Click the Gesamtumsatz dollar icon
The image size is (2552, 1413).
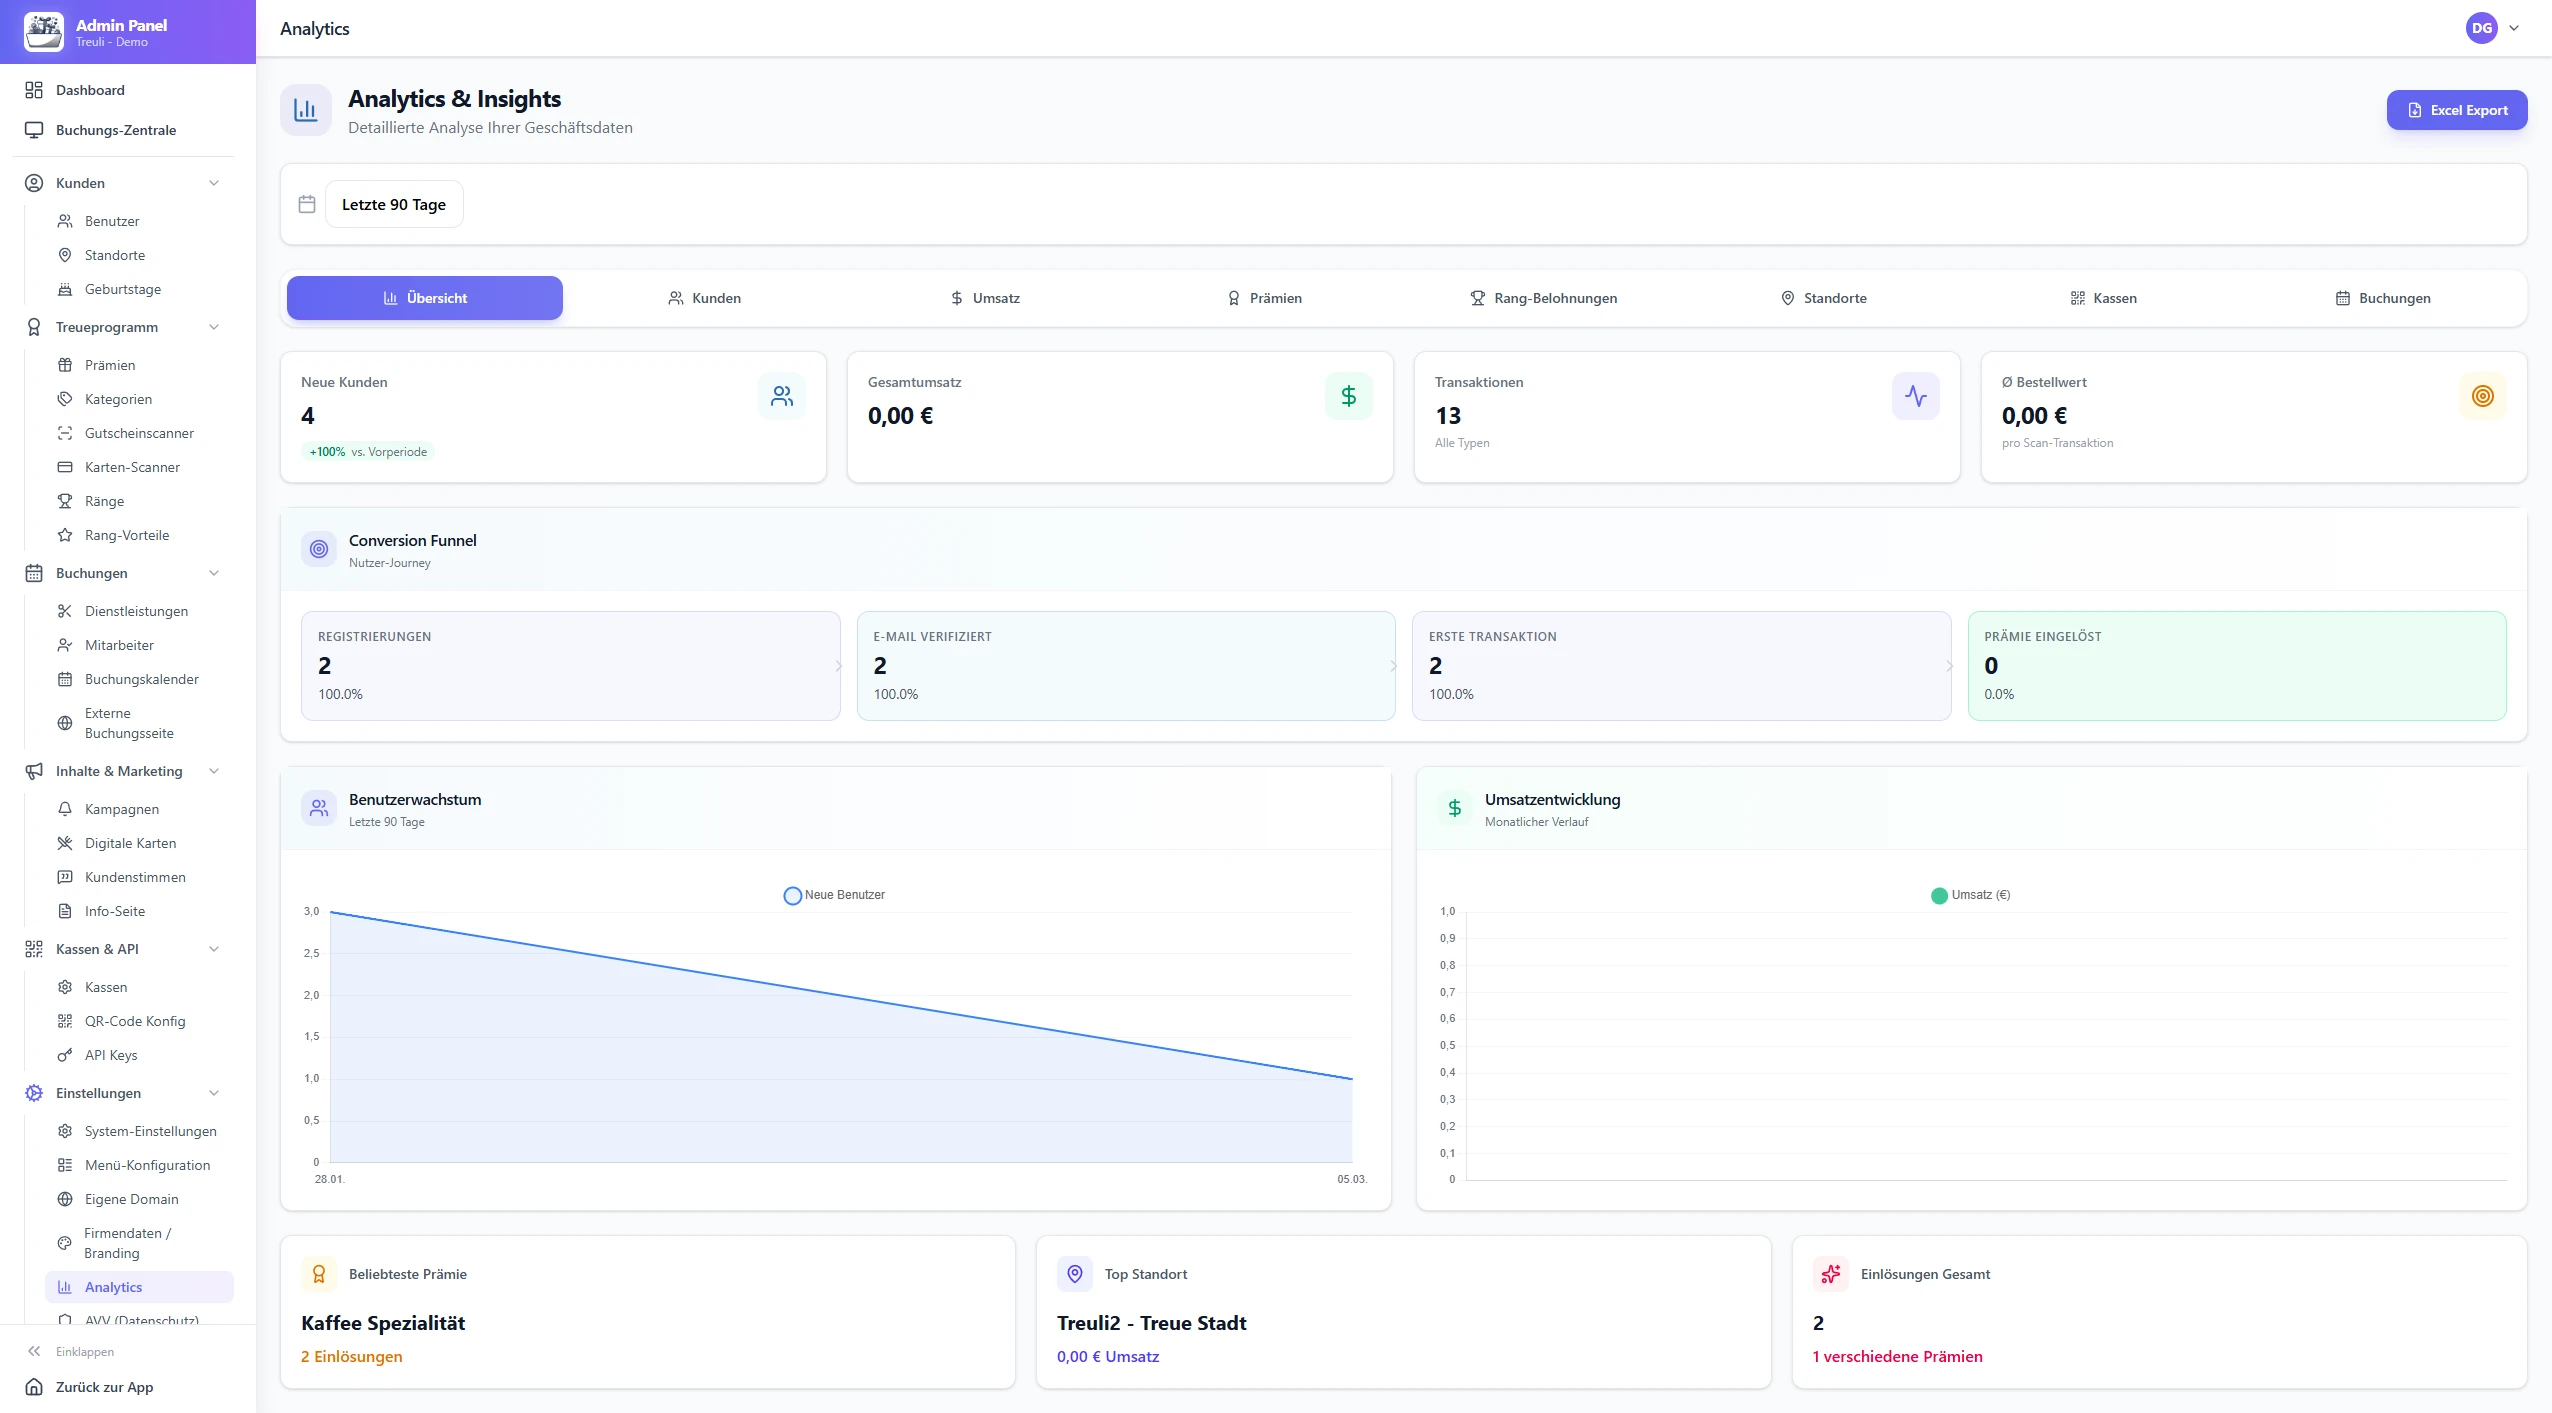tap(1348, 396)
